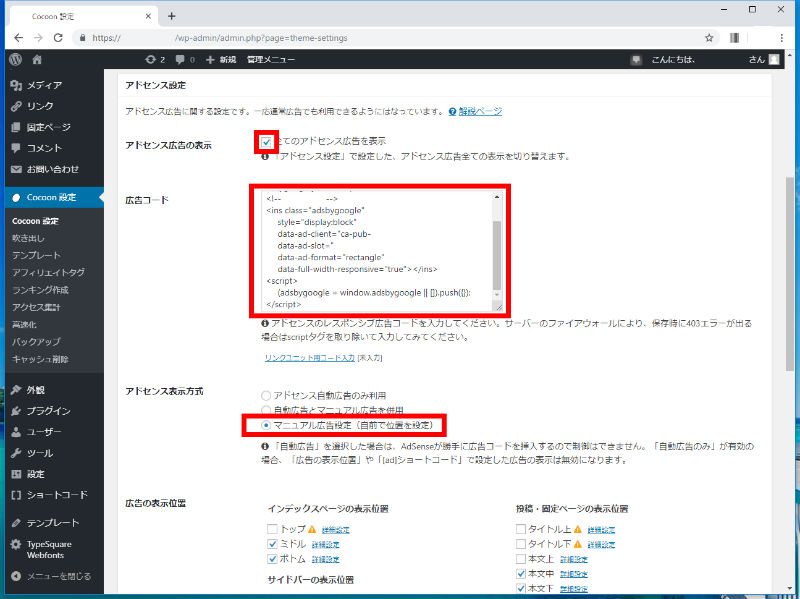Open the メディア menu in the sidebar
The width and height of the screenshot is (800, 599).
[x=44, y=85]
